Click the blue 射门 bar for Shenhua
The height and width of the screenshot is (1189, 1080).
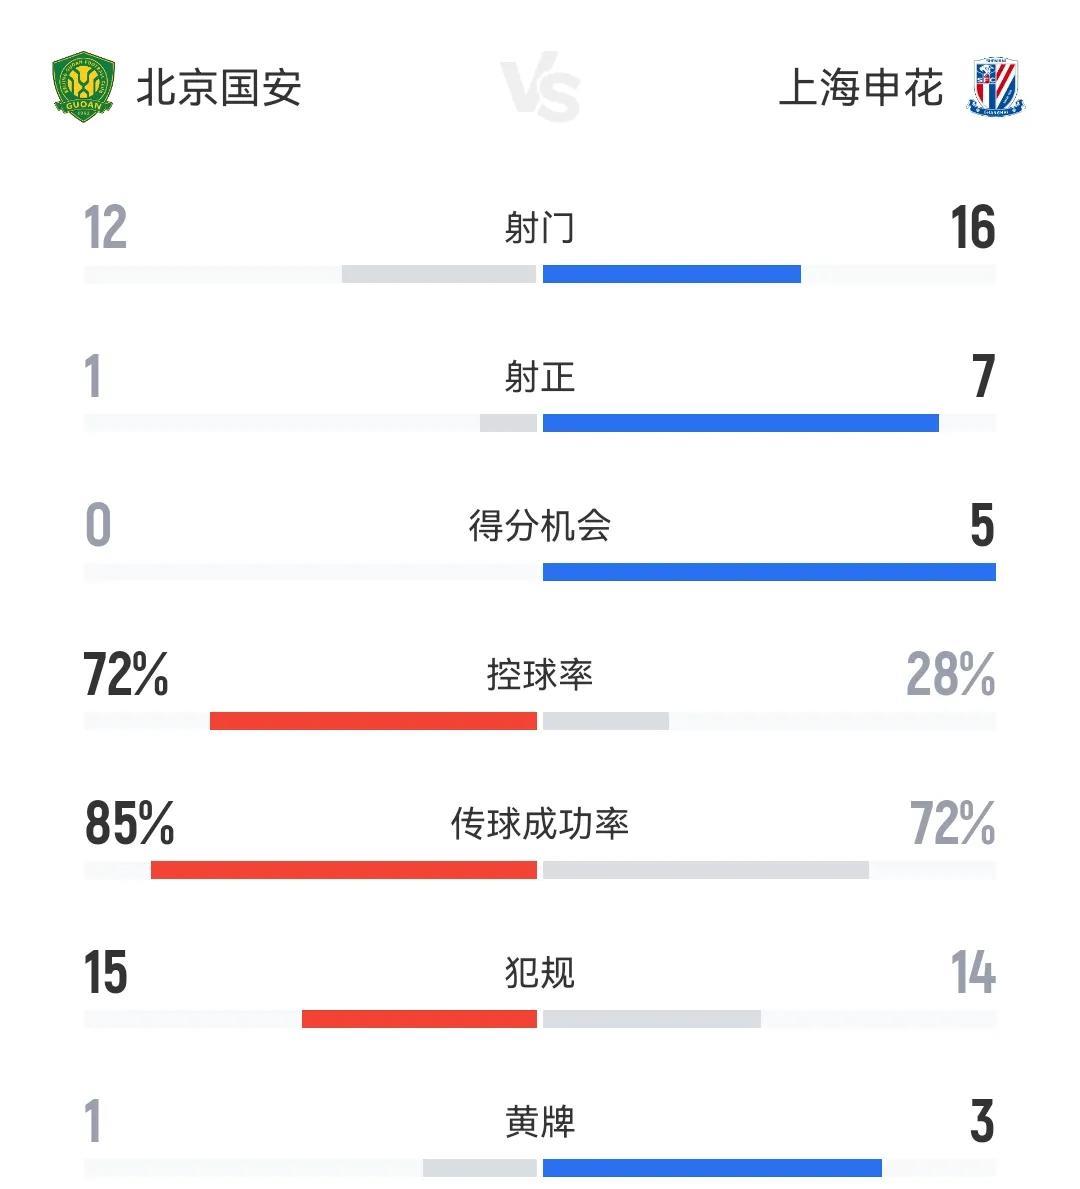[671, 274]
